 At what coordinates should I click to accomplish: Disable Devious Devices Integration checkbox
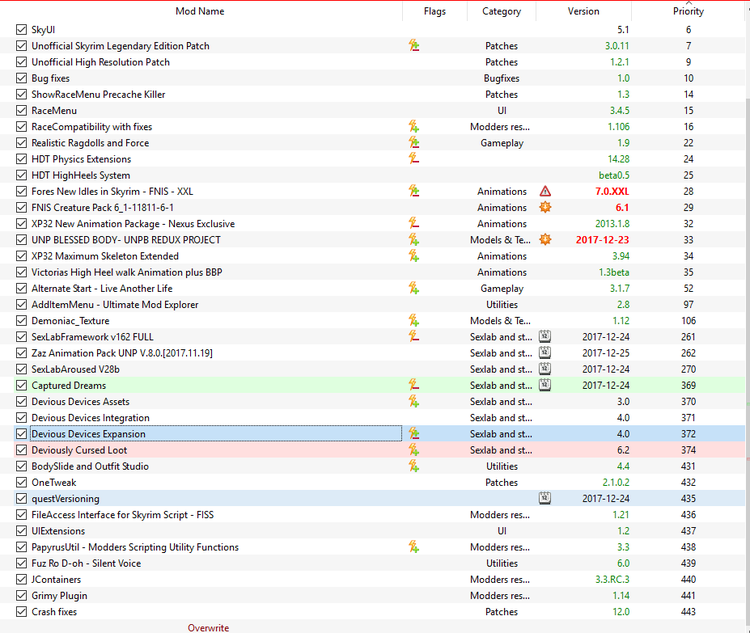pos(21,418)
